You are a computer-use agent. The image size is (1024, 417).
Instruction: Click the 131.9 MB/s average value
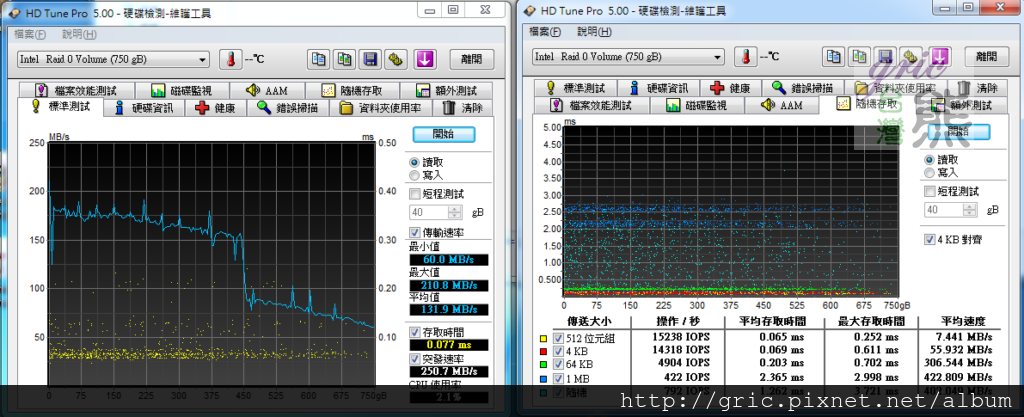tap(449, 309)
